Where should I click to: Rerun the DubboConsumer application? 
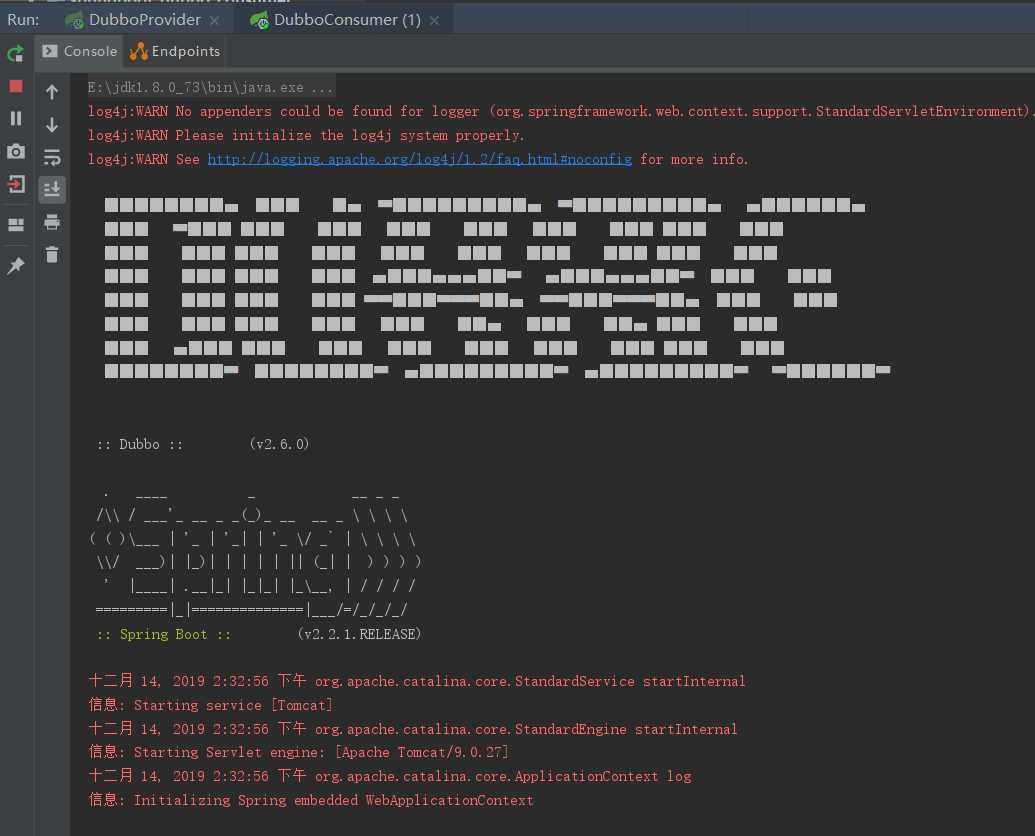(x=15, y=53)
